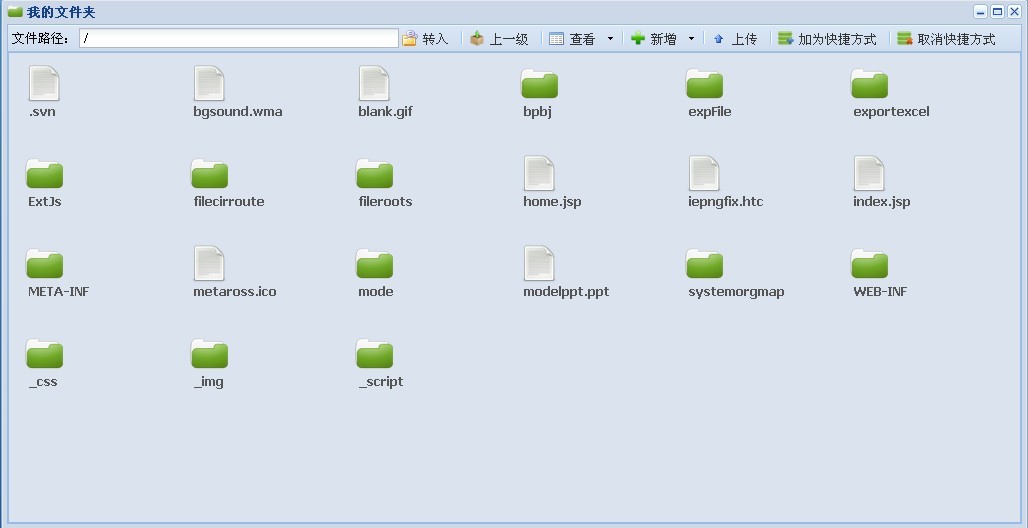
Task: Click the blank.gif name label
Action: pos(386,112)
